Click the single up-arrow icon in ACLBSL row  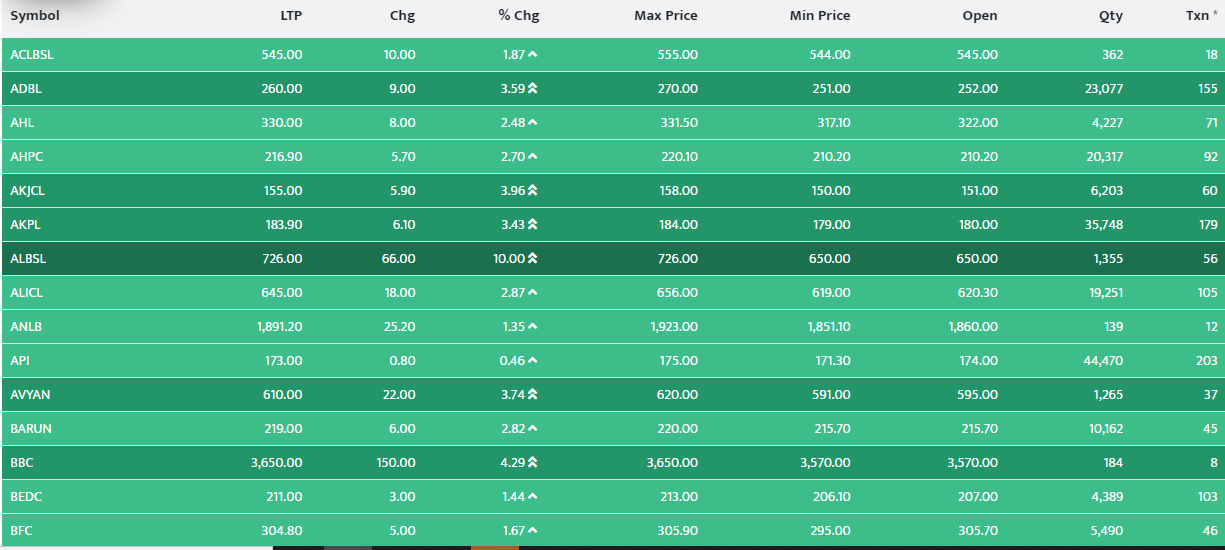click(533, 55)
